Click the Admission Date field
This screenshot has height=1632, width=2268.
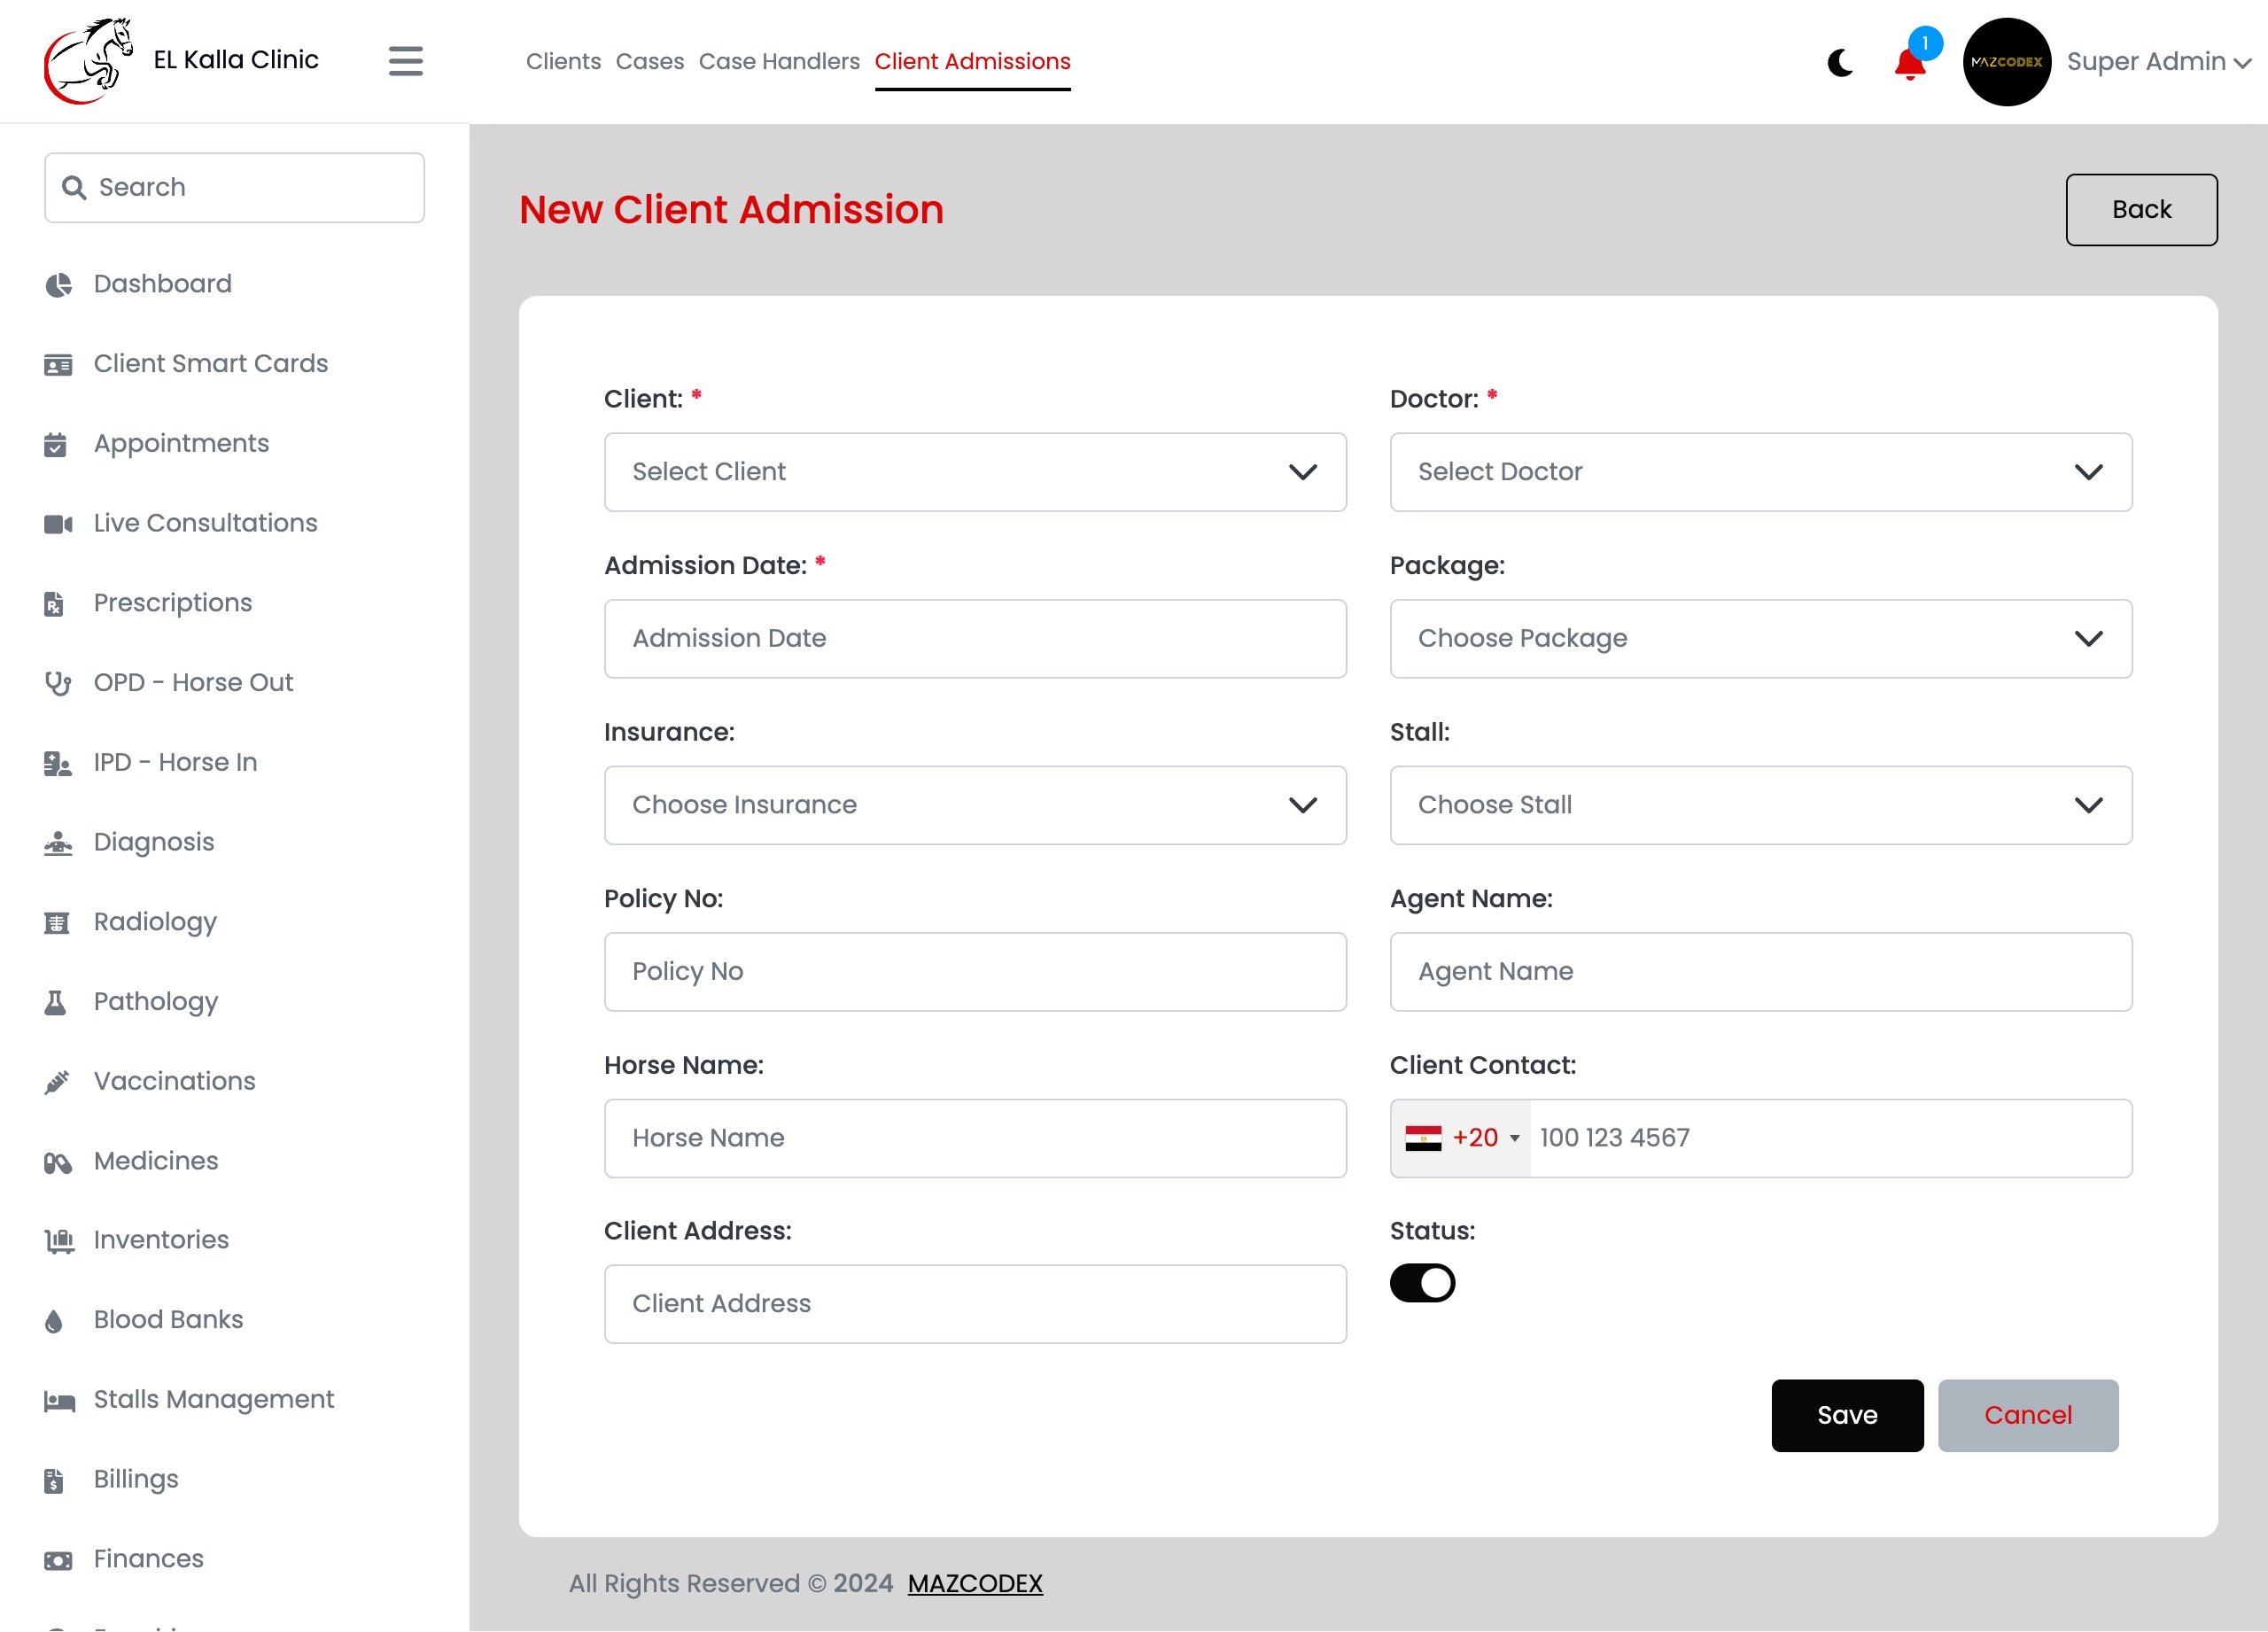point(975,639)
